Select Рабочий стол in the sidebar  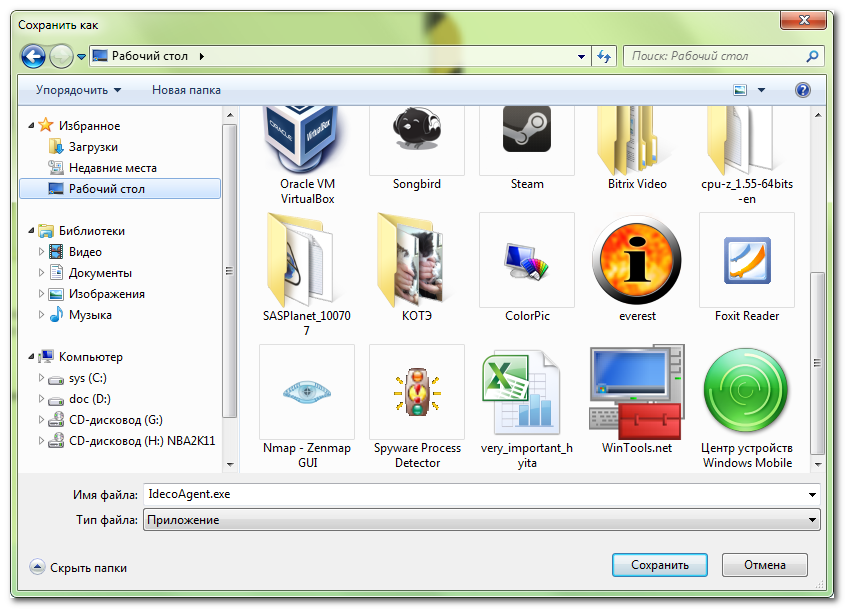coord(120,189)
